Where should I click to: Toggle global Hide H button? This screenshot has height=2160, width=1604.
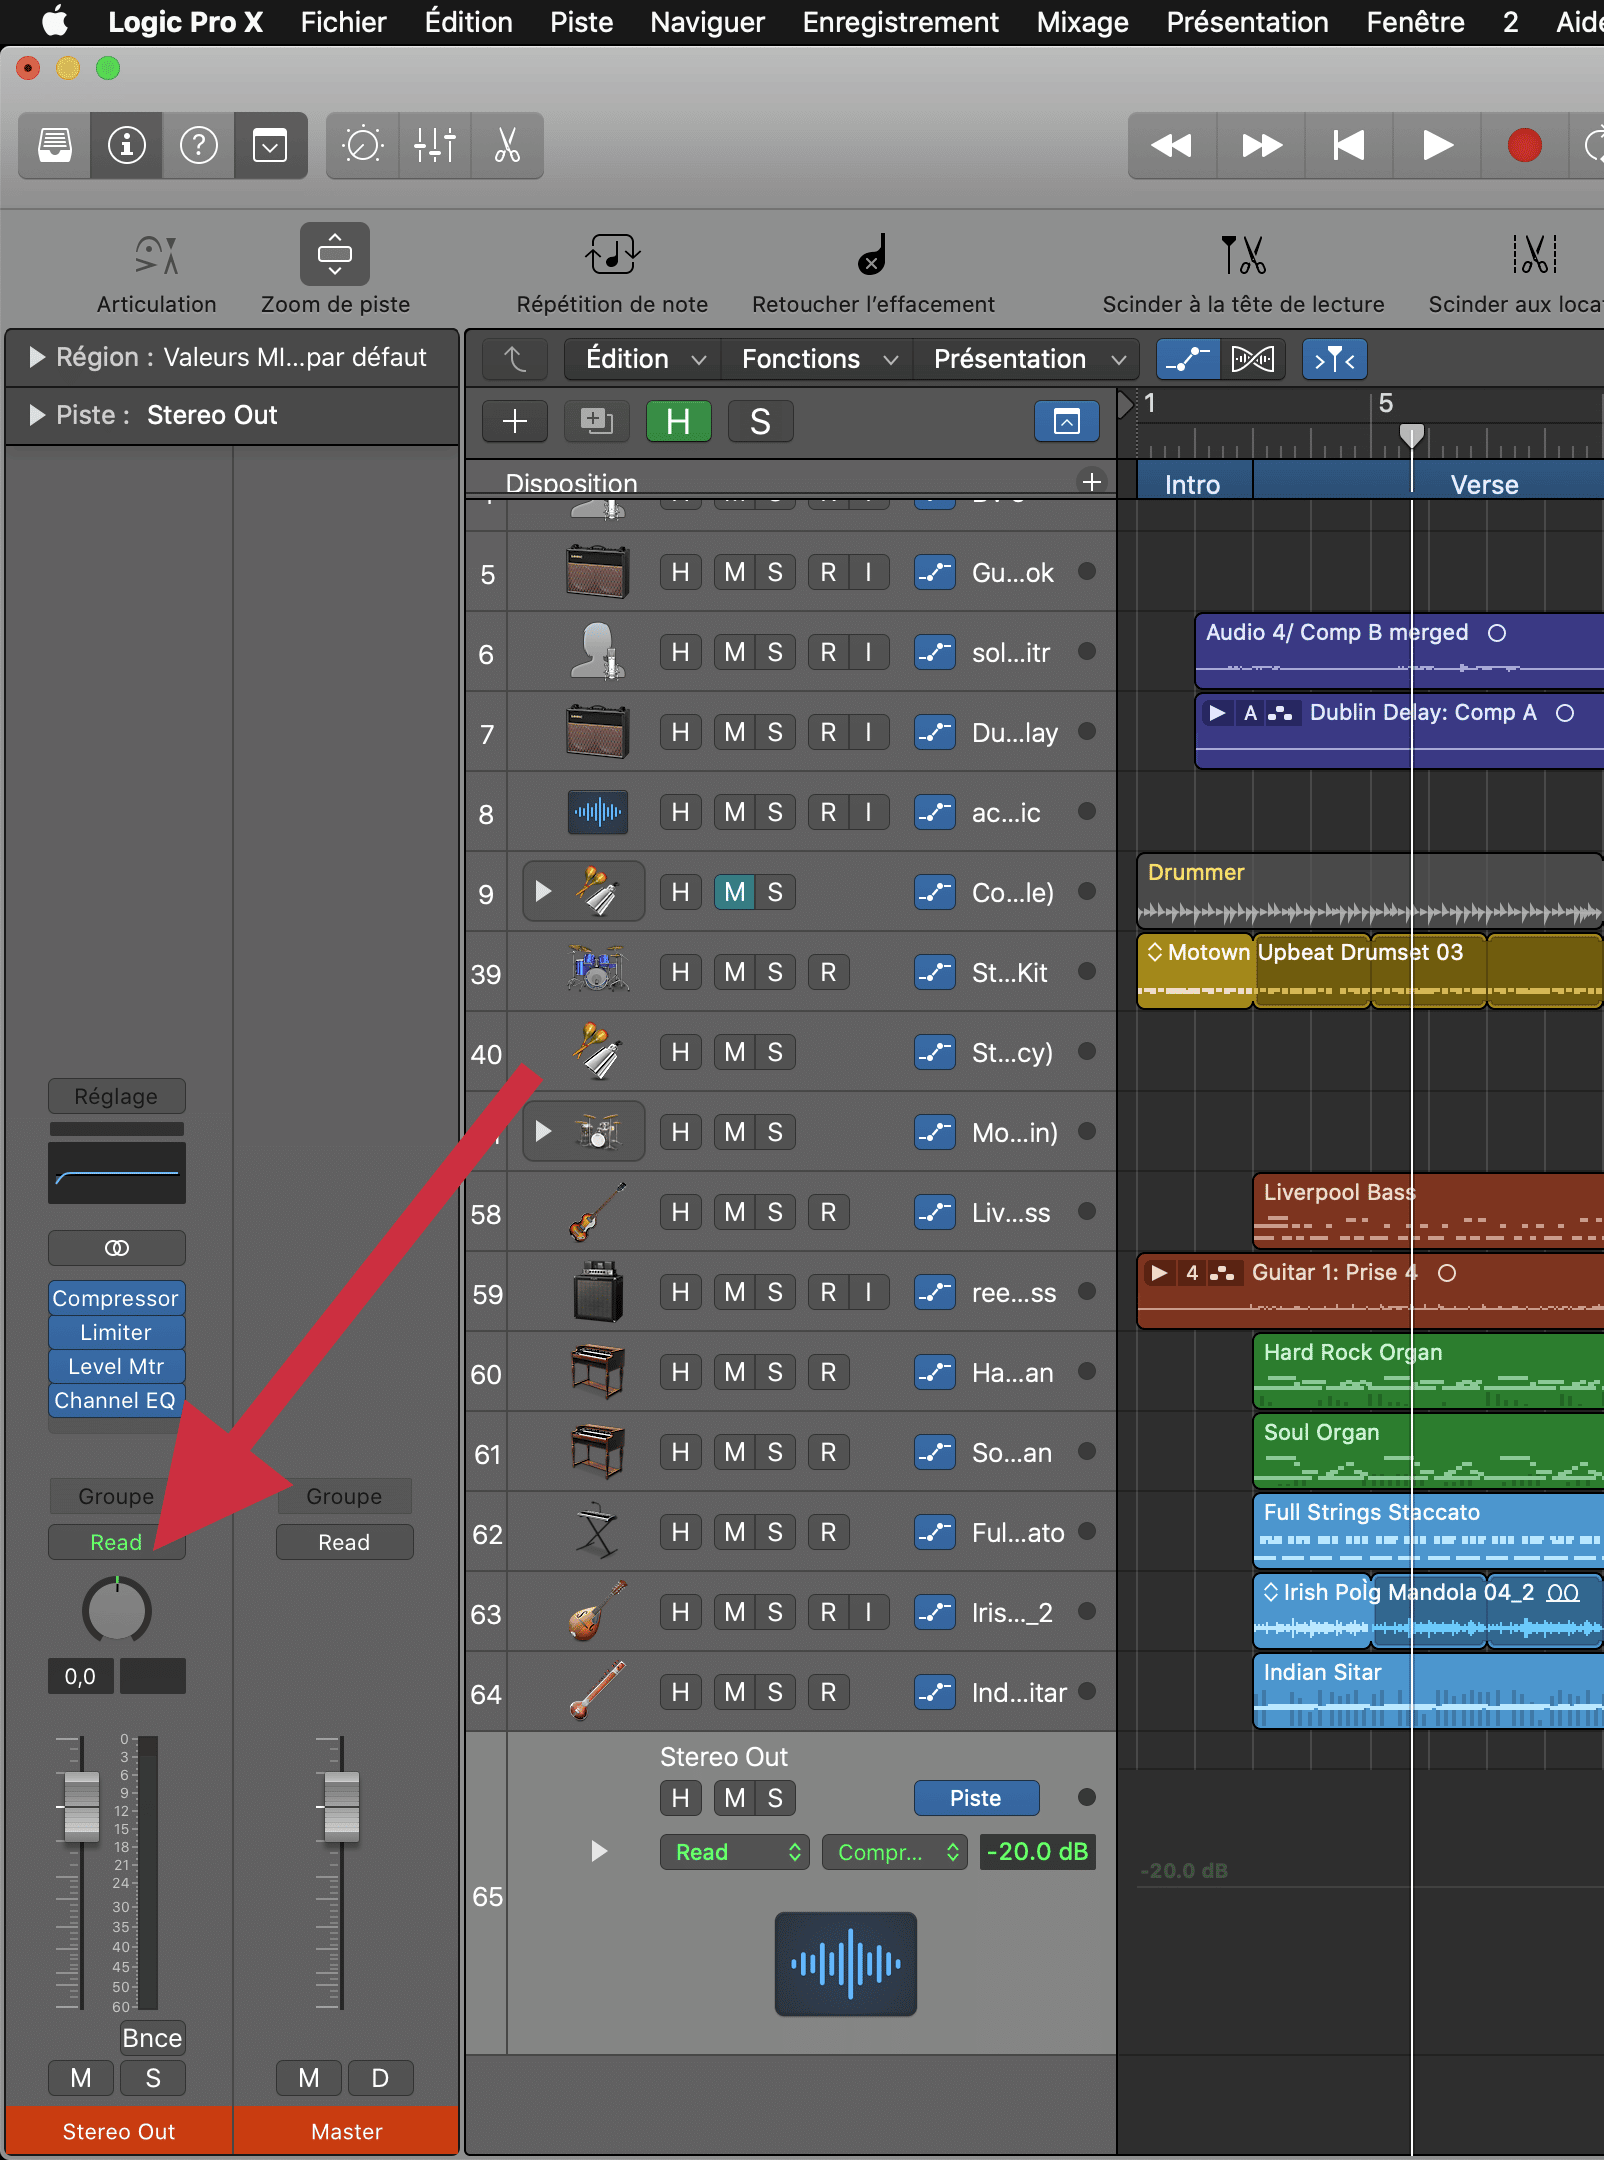point(678,421)
